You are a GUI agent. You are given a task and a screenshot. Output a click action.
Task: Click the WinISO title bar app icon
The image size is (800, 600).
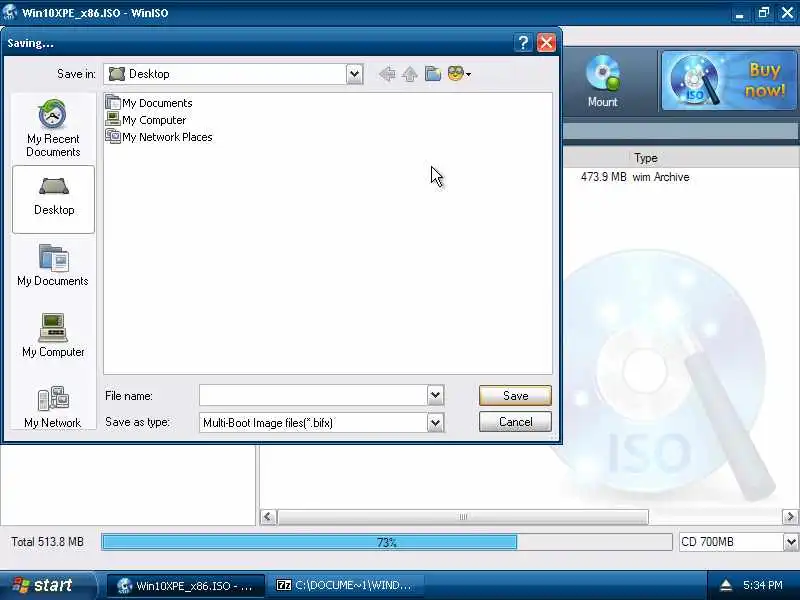[x=9, y=12]
